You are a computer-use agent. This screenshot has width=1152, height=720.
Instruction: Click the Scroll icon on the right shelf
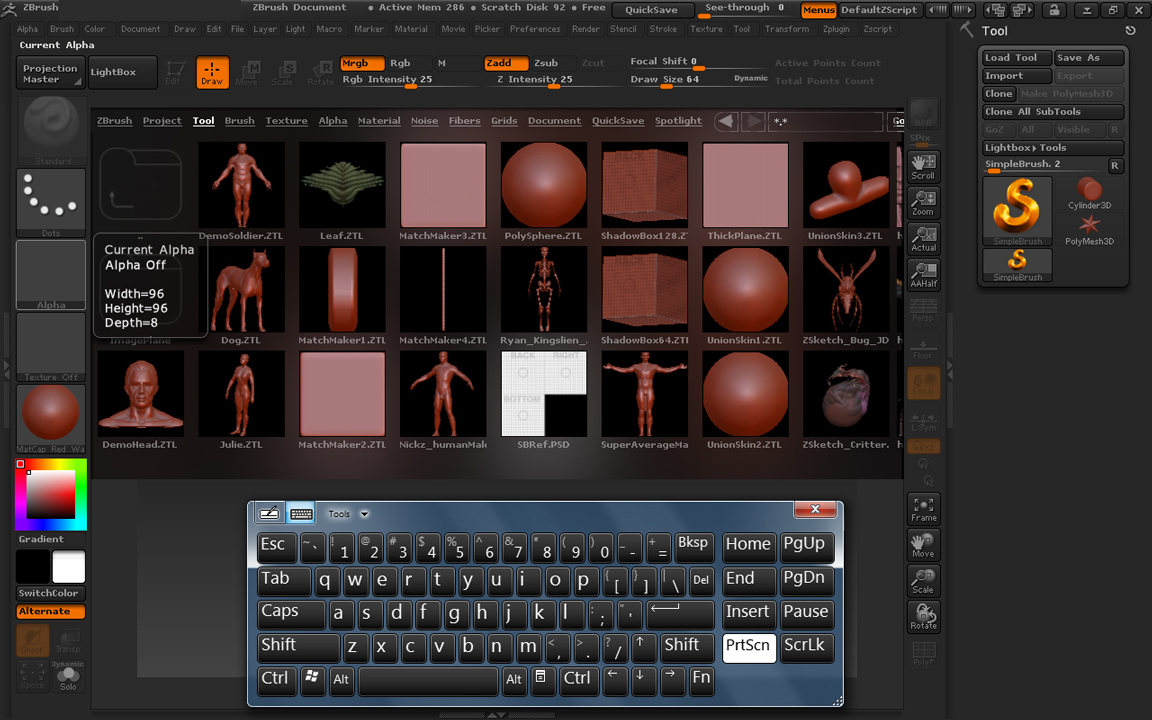click(x=922, y=166)
